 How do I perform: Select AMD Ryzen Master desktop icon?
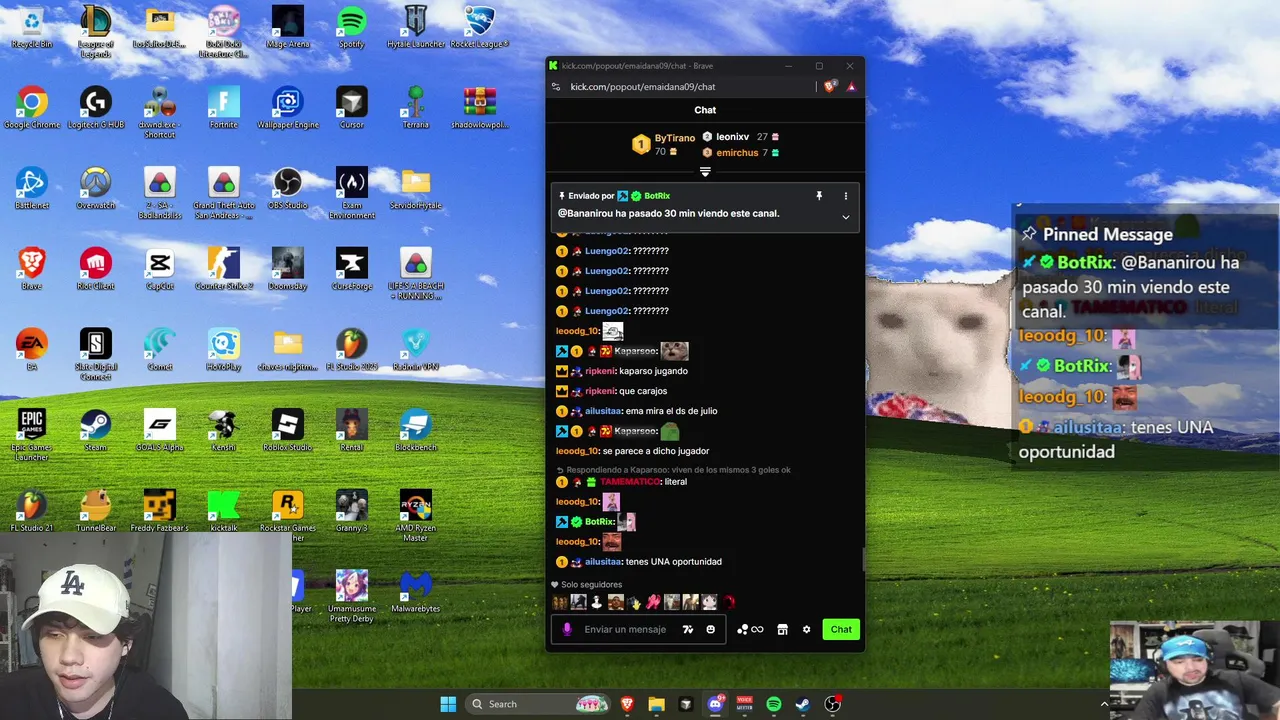[x=416, y=516]
